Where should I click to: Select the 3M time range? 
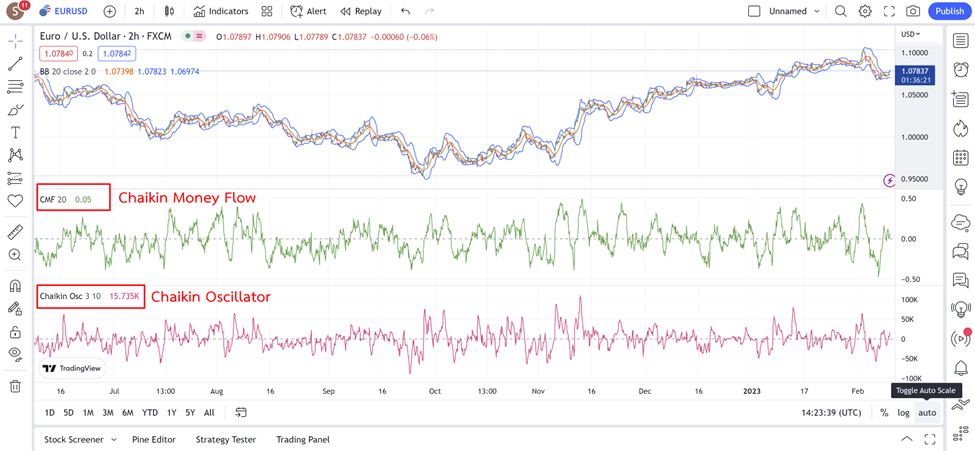point(108,412)
